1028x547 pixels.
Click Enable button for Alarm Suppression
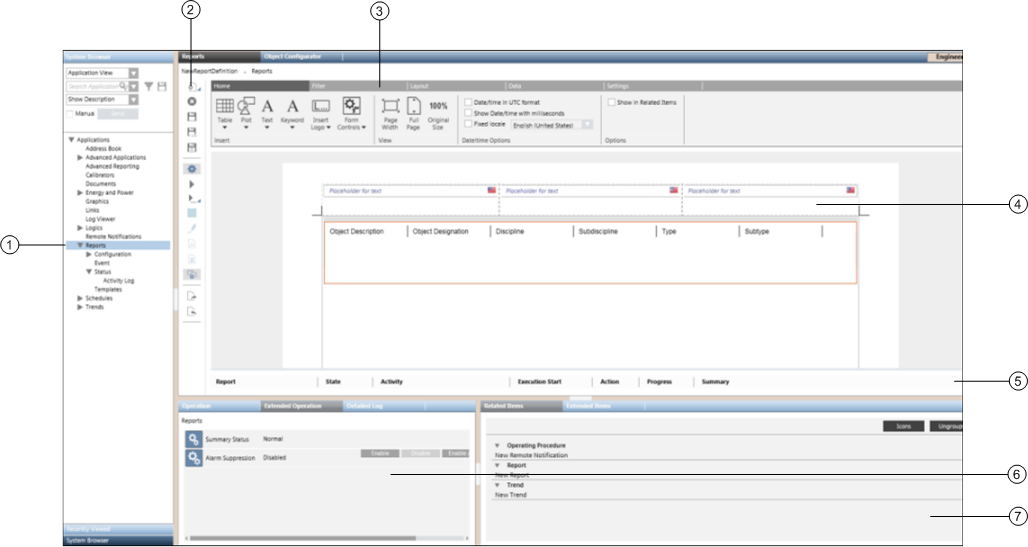[x=380, y=453]
